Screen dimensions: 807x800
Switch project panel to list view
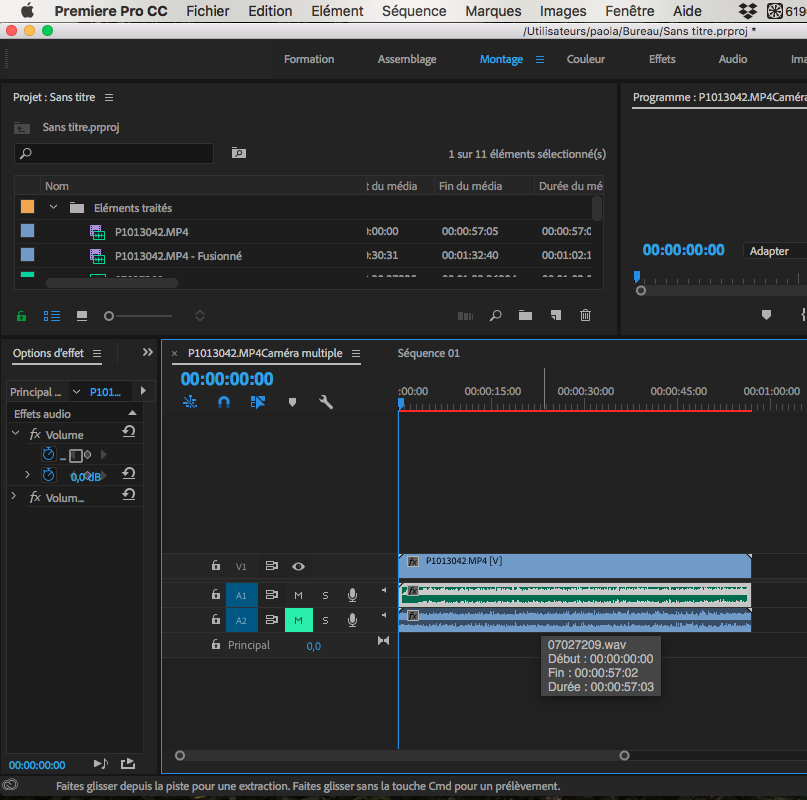(51, 316)
